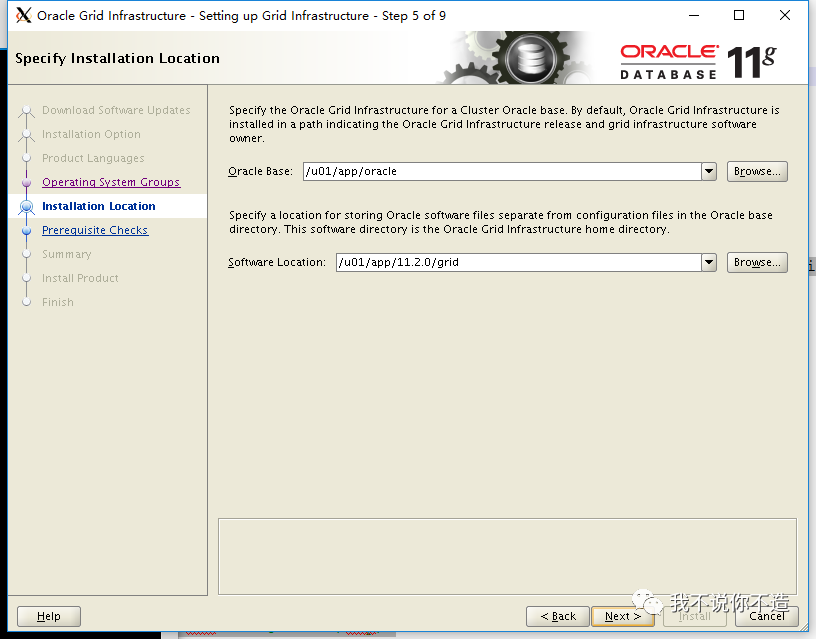Screen dimensions: 816x639
Task: Expand the Oracle Base path dropdown
Action: 709,171
